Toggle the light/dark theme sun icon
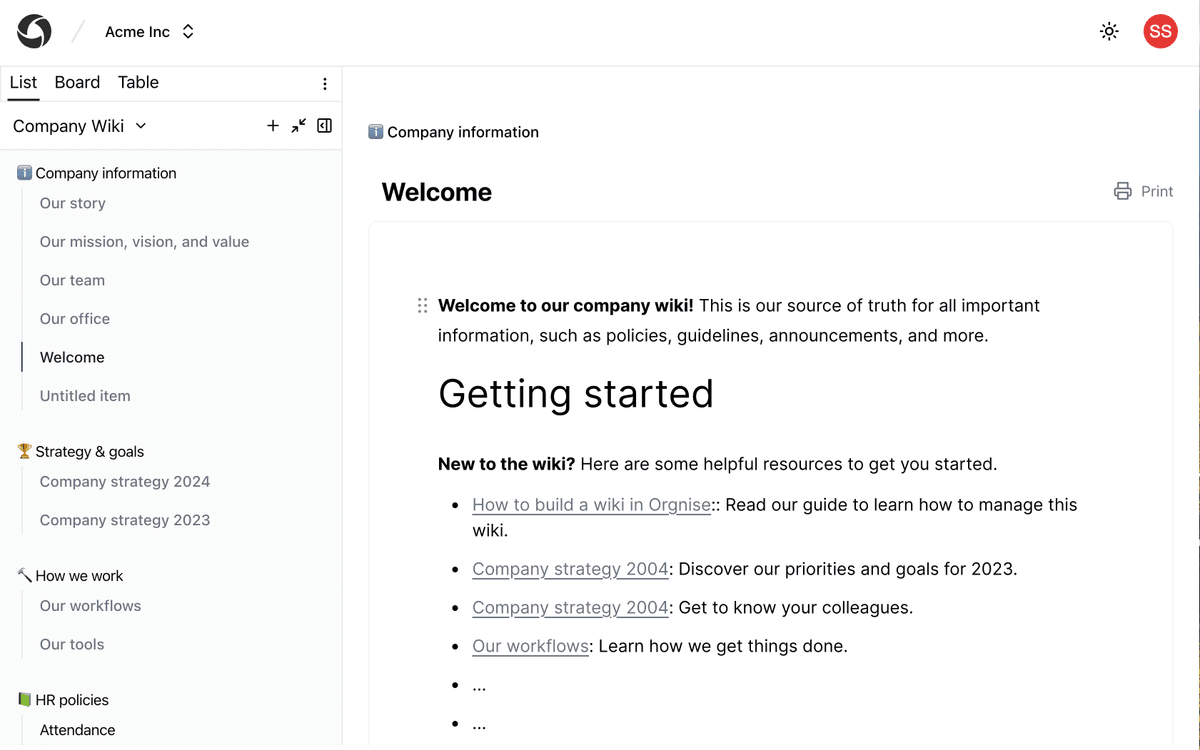 (x=1109, y=32)
